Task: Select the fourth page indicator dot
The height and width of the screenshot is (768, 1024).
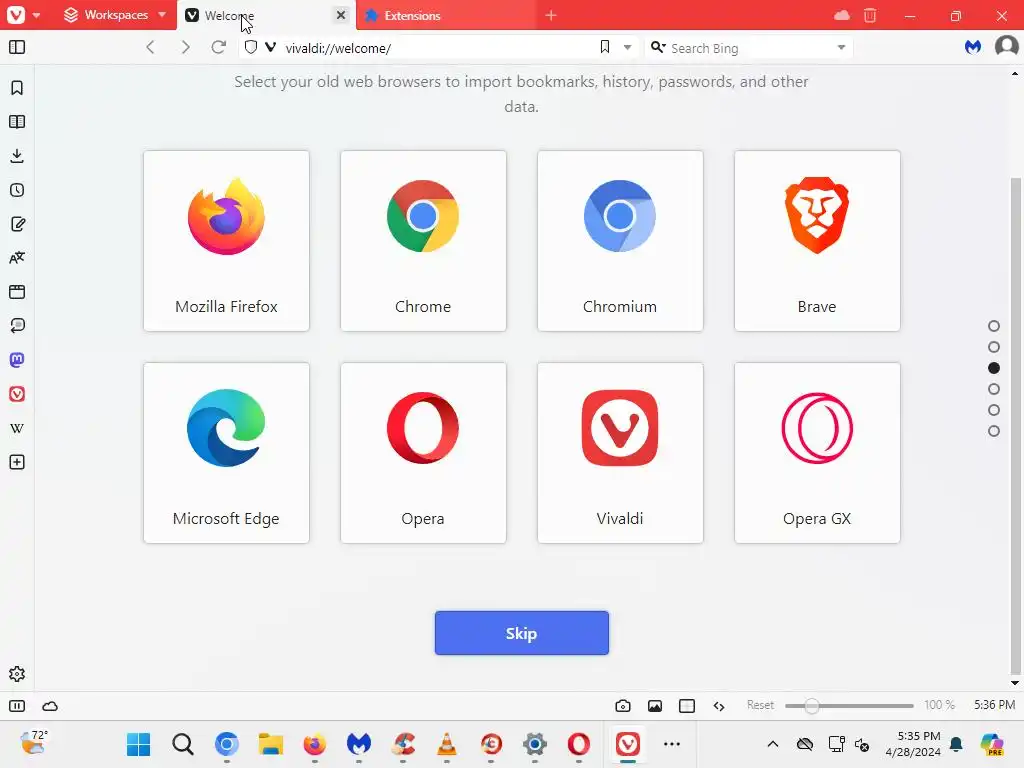Action: click(x=994, y=389)
